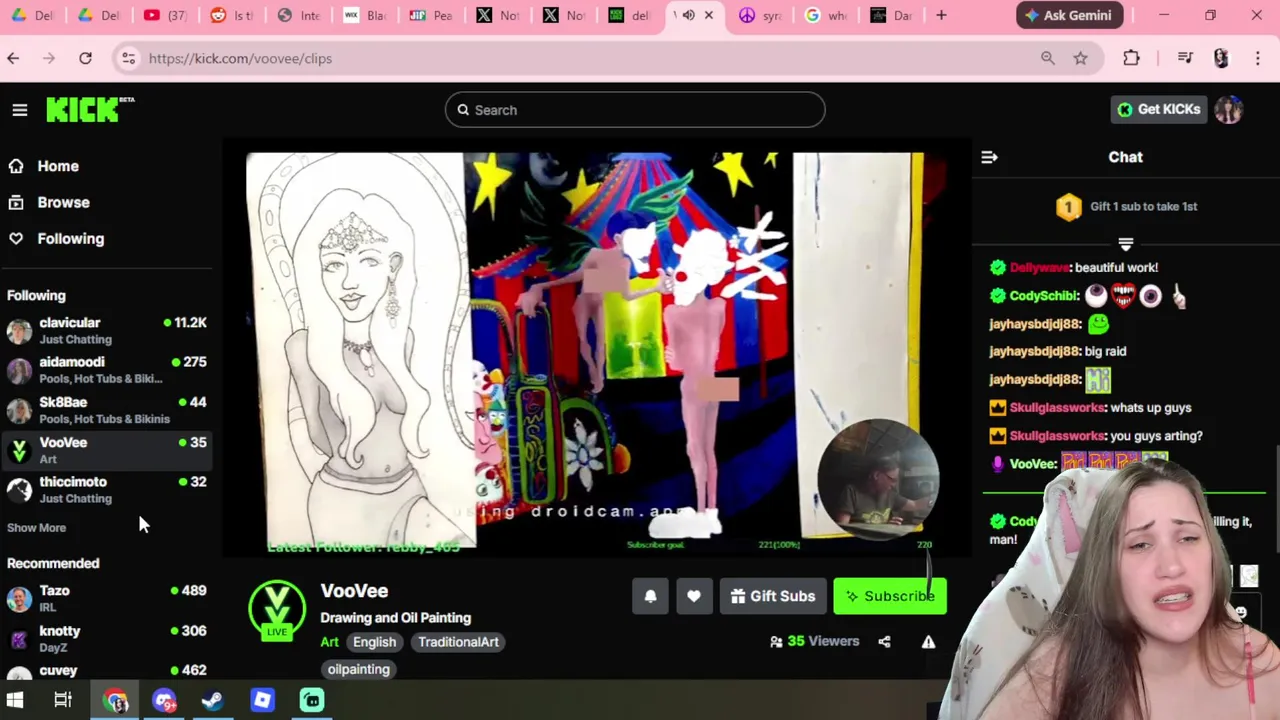1280x720 pixels.
Task: Open thiccimoto's channel
Action: (x=107, y=490)
